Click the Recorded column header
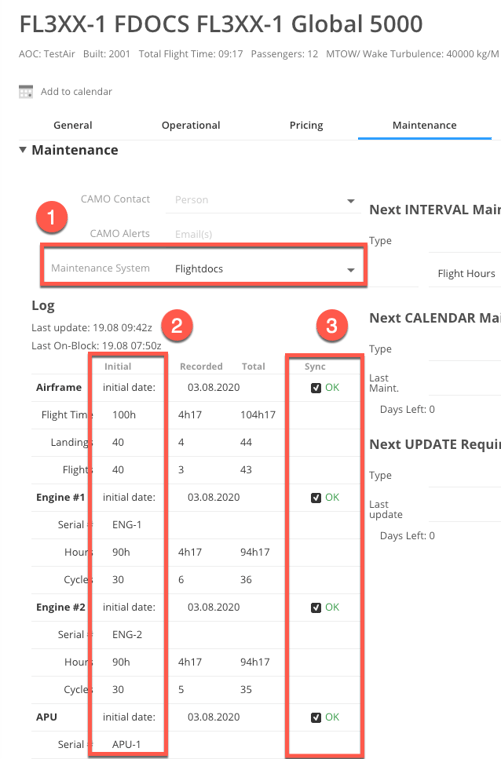 pyautogui.click(x=201, y=367)
